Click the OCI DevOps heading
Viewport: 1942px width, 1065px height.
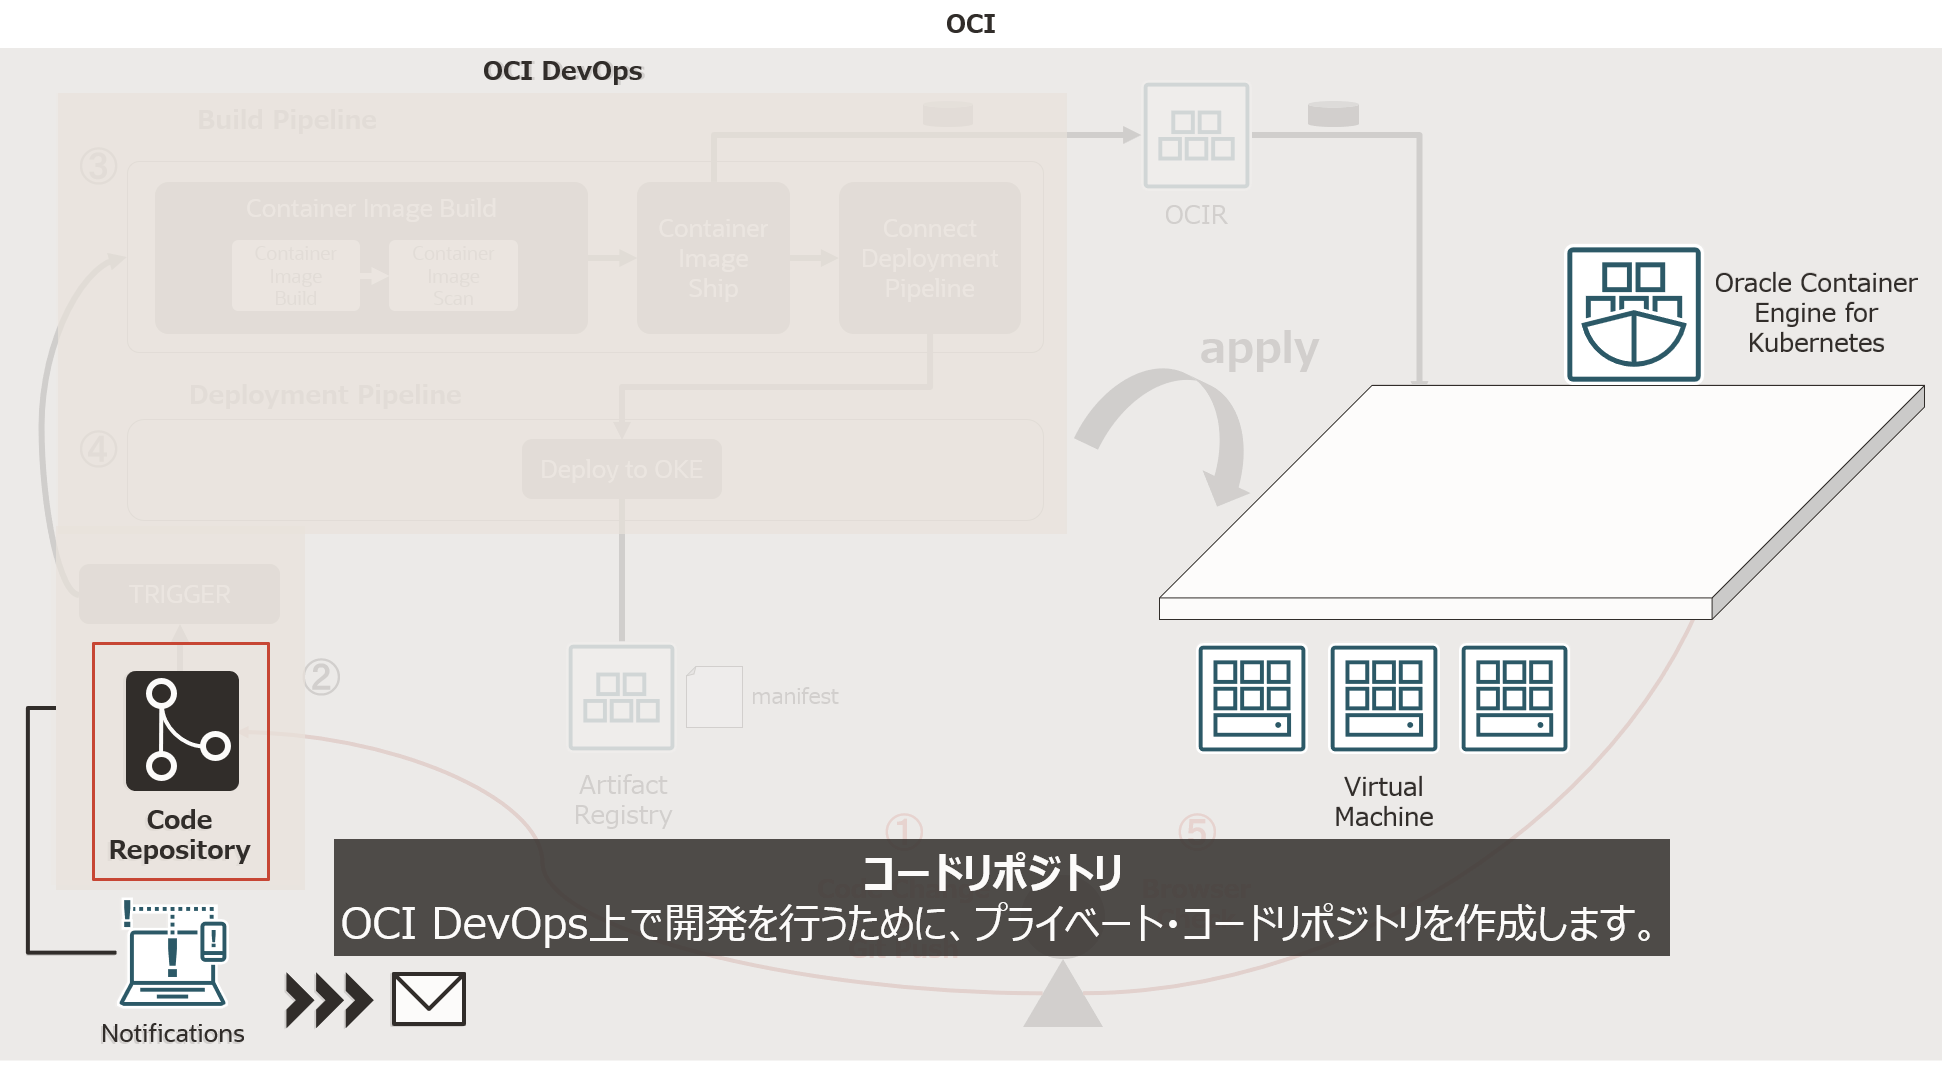(562, 71)
